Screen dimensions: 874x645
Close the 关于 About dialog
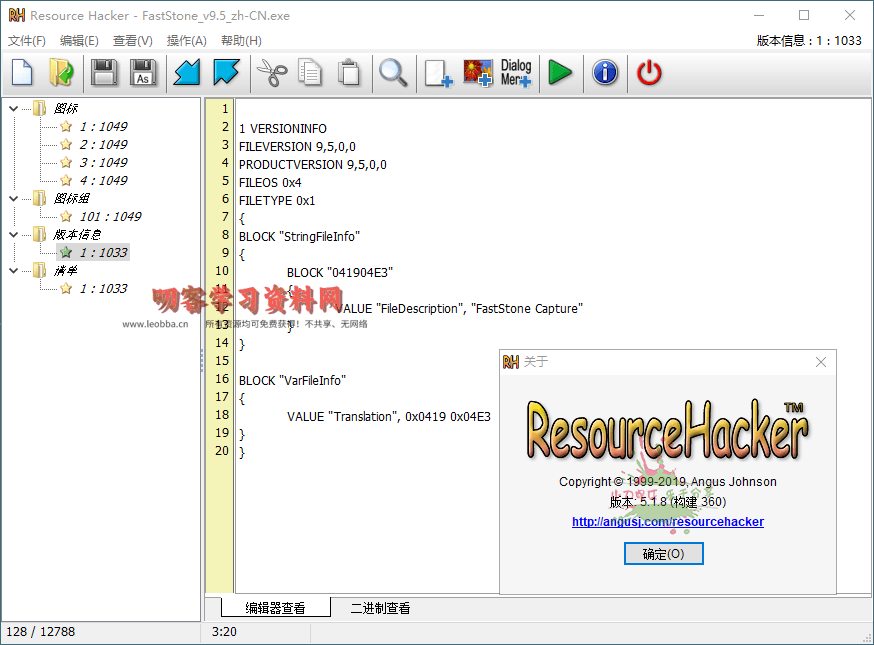[821, 362]
